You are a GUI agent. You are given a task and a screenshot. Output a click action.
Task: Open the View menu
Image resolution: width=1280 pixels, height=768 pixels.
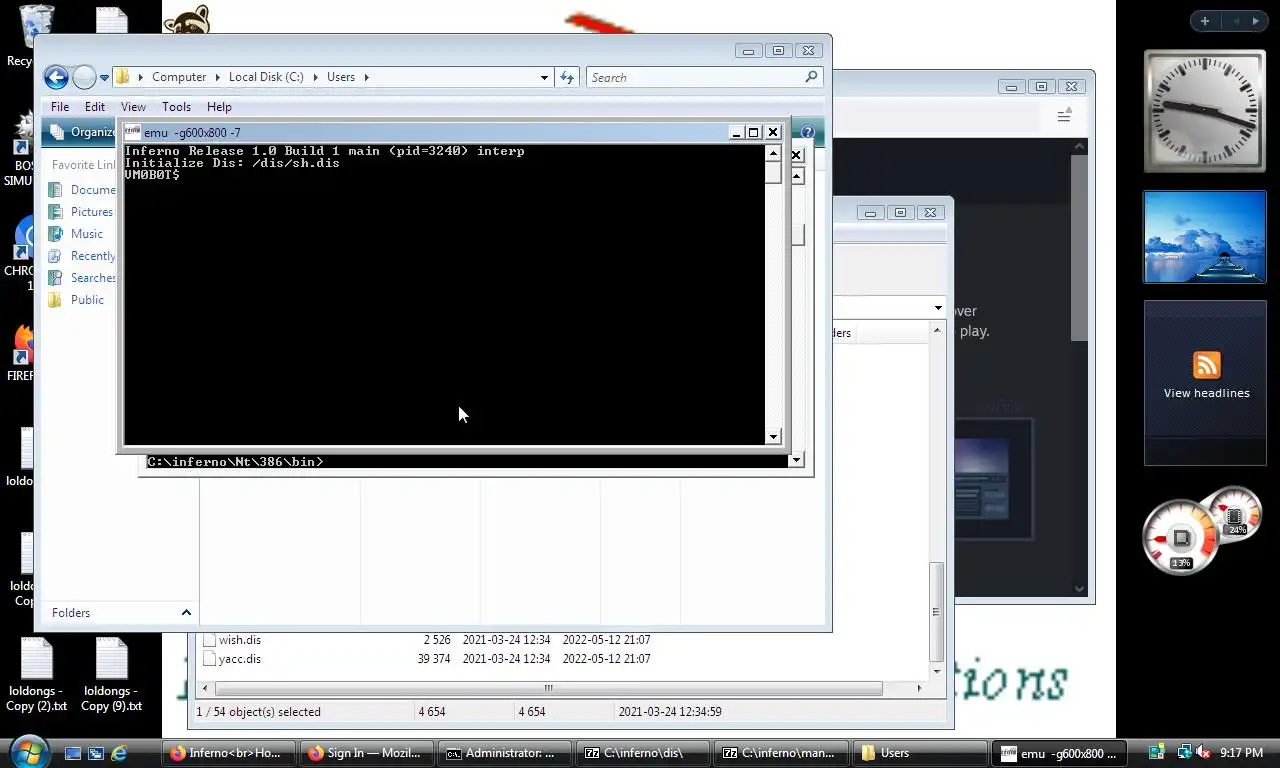point(133,107)
